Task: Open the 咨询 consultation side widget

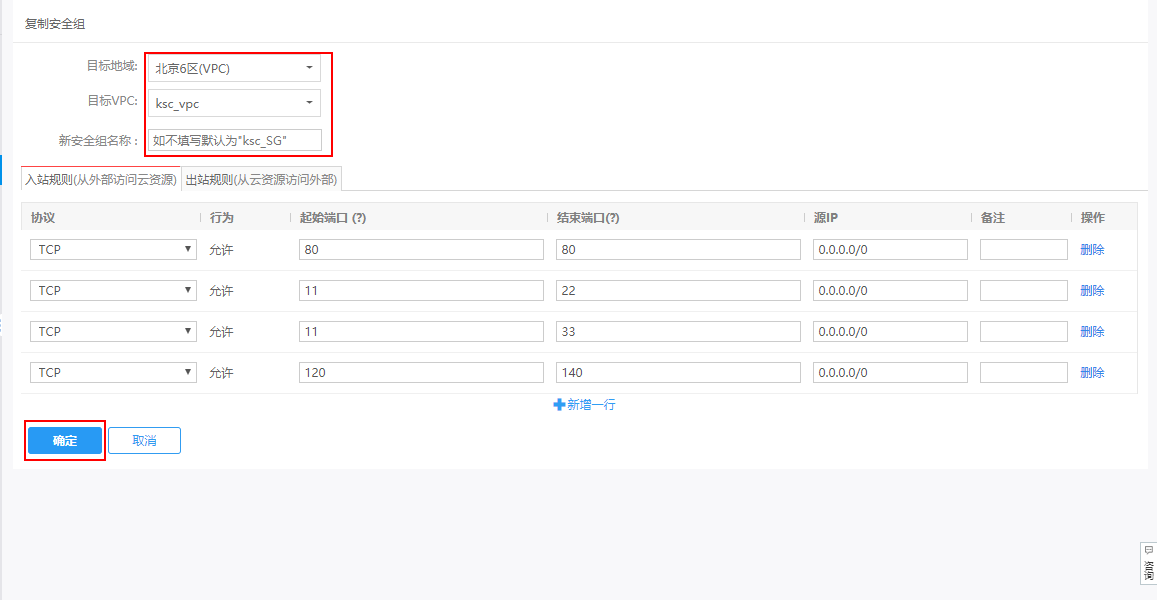Action: tap(1148, 564)
